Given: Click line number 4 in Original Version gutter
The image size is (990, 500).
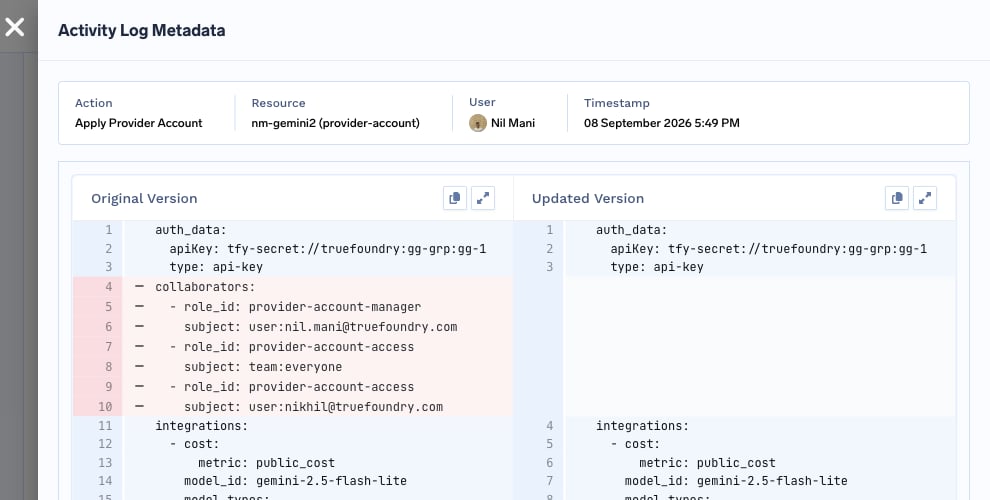Looking at the screenshot, I should (x=109, y=287).
